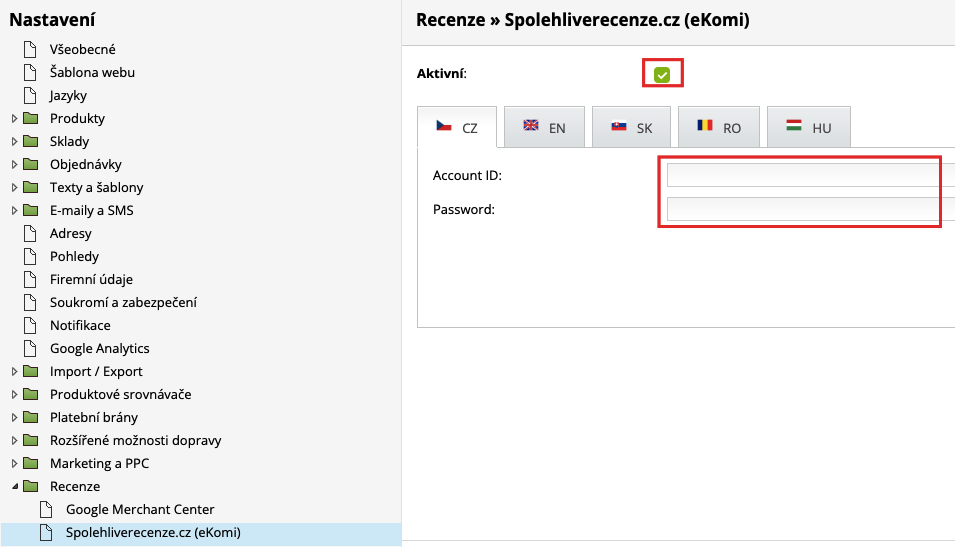Click the Všeobecné page icon

tap(30, 49)
